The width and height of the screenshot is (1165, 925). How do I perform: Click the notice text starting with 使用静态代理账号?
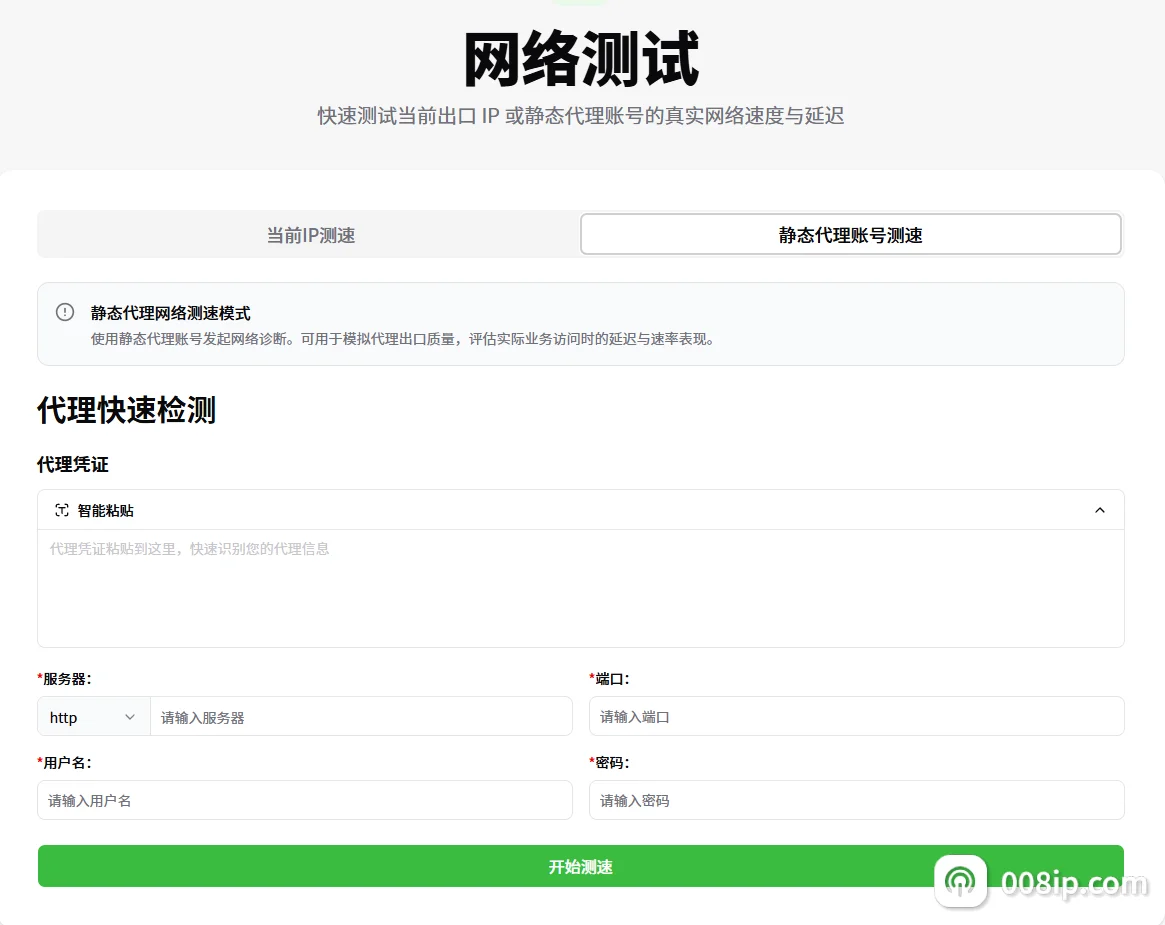pyautogui.click(x=403, y=339)
